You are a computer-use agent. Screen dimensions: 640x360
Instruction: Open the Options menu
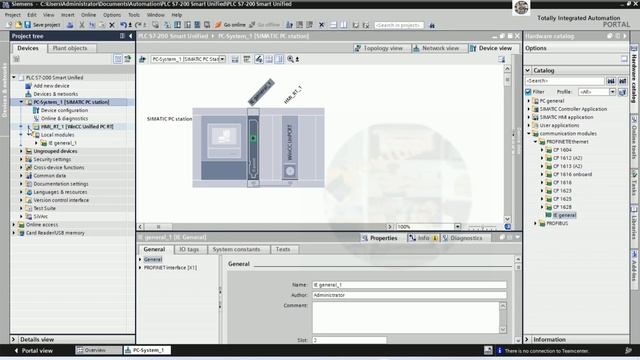click(112, 15)
